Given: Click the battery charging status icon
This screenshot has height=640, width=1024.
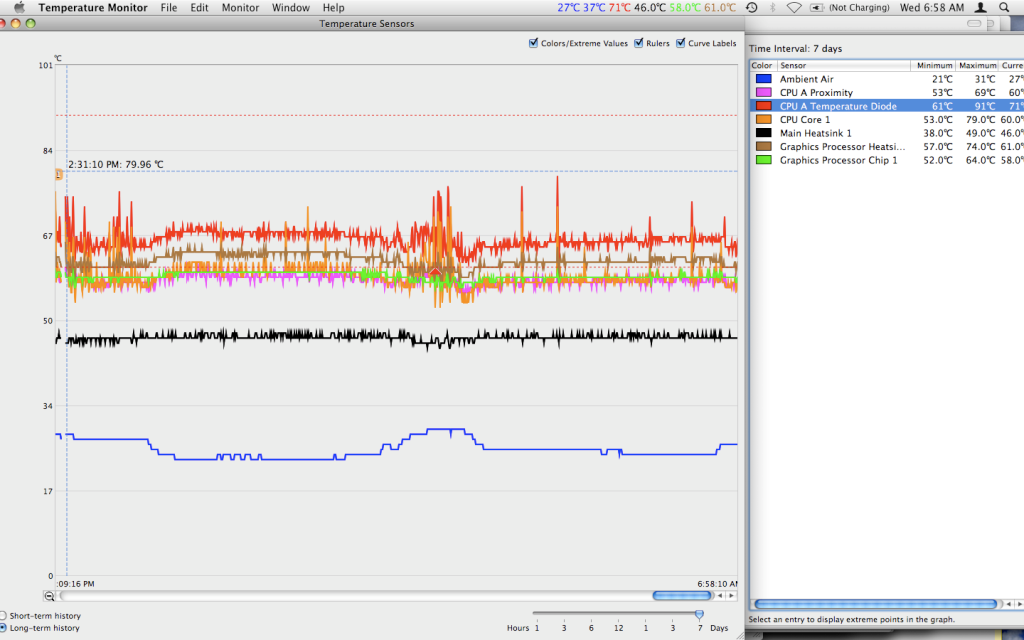Looking at the screenshot, I should click(817, 7).
